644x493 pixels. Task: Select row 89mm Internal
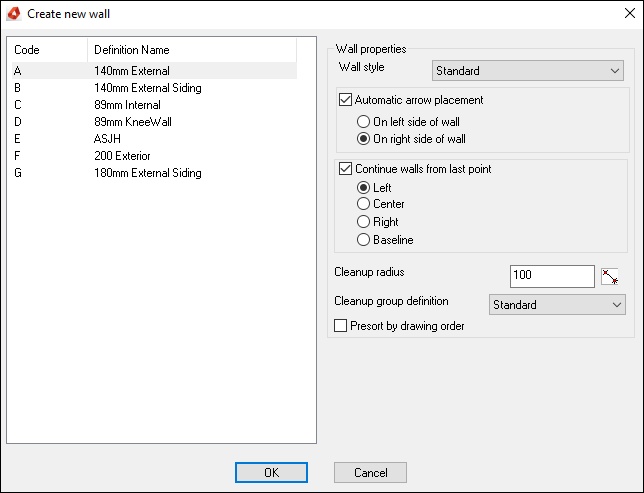pyautogui.click(x=154, y=105)
